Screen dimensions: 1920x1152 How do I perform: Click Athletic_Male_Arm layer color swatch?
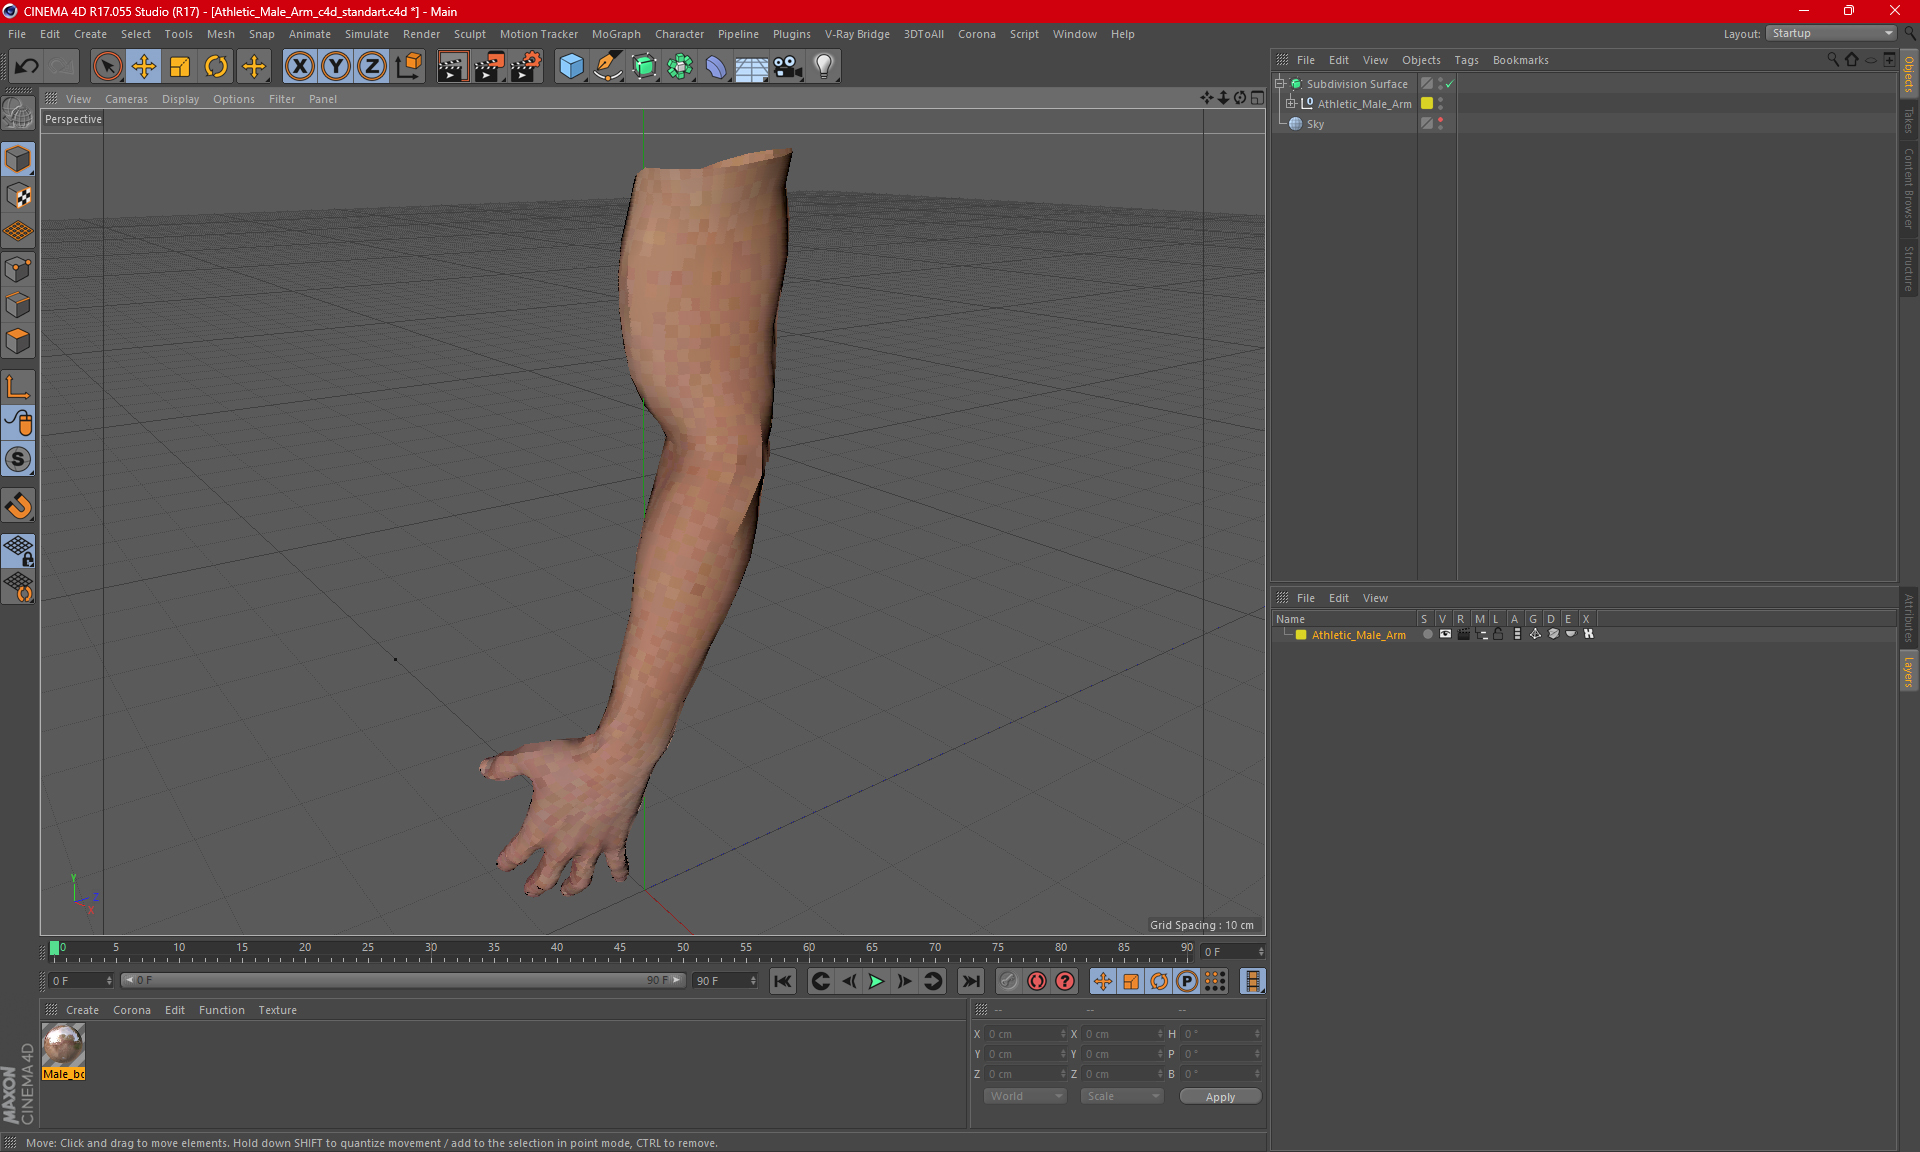[x=1301, y=635]
